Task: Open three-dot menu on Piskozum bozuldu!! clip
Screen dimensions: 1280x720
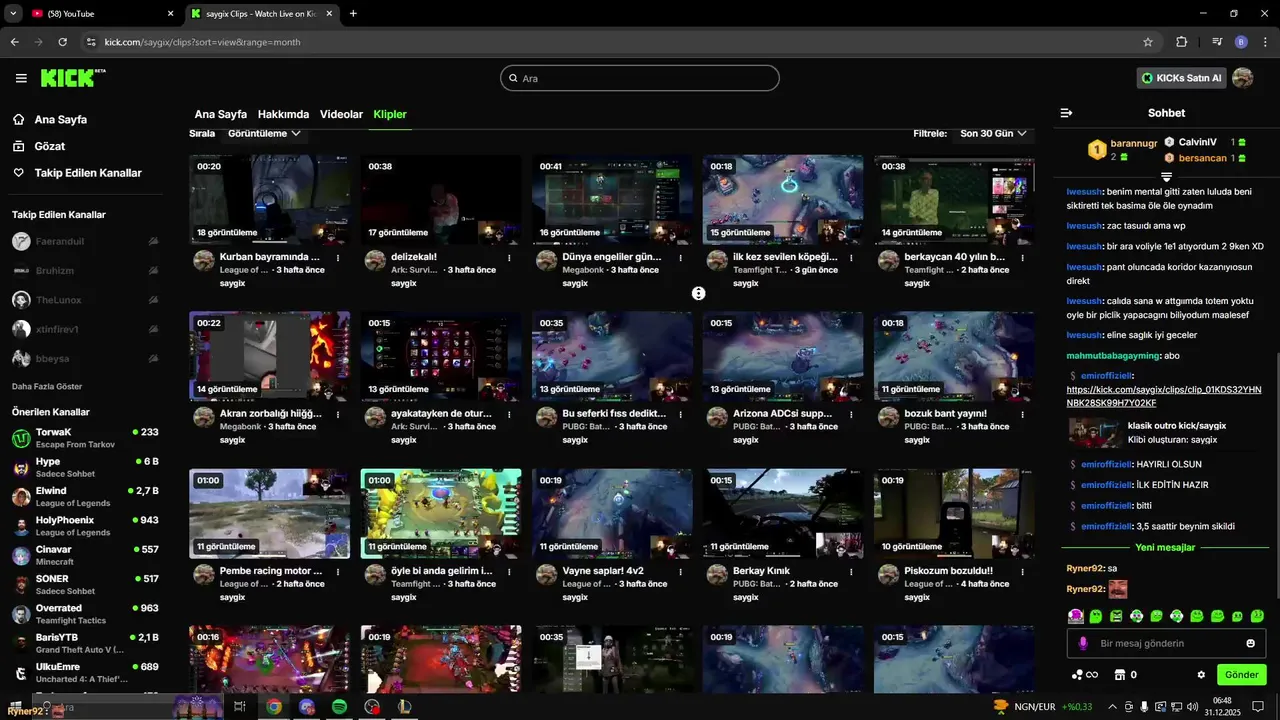Action: tap(1022, 571)
